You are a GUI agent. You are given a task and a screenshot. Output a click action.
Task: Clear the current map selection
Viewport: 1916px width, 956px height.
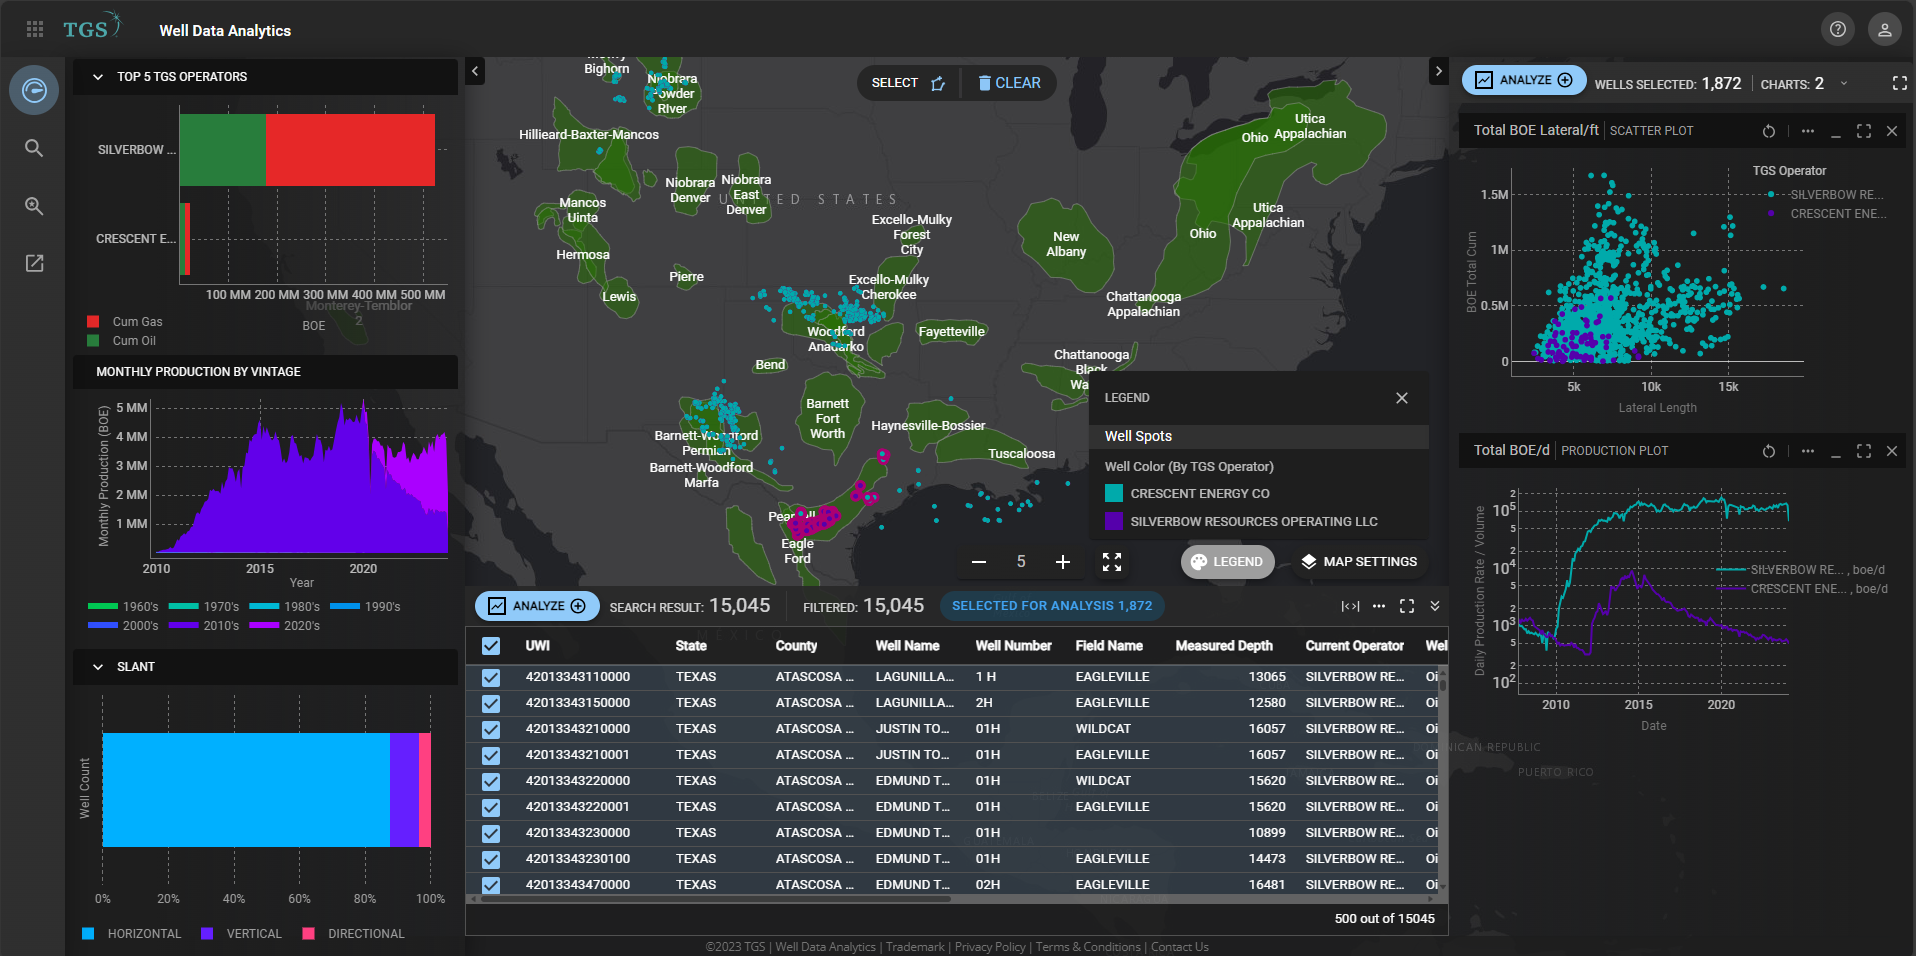(1009, 83)
